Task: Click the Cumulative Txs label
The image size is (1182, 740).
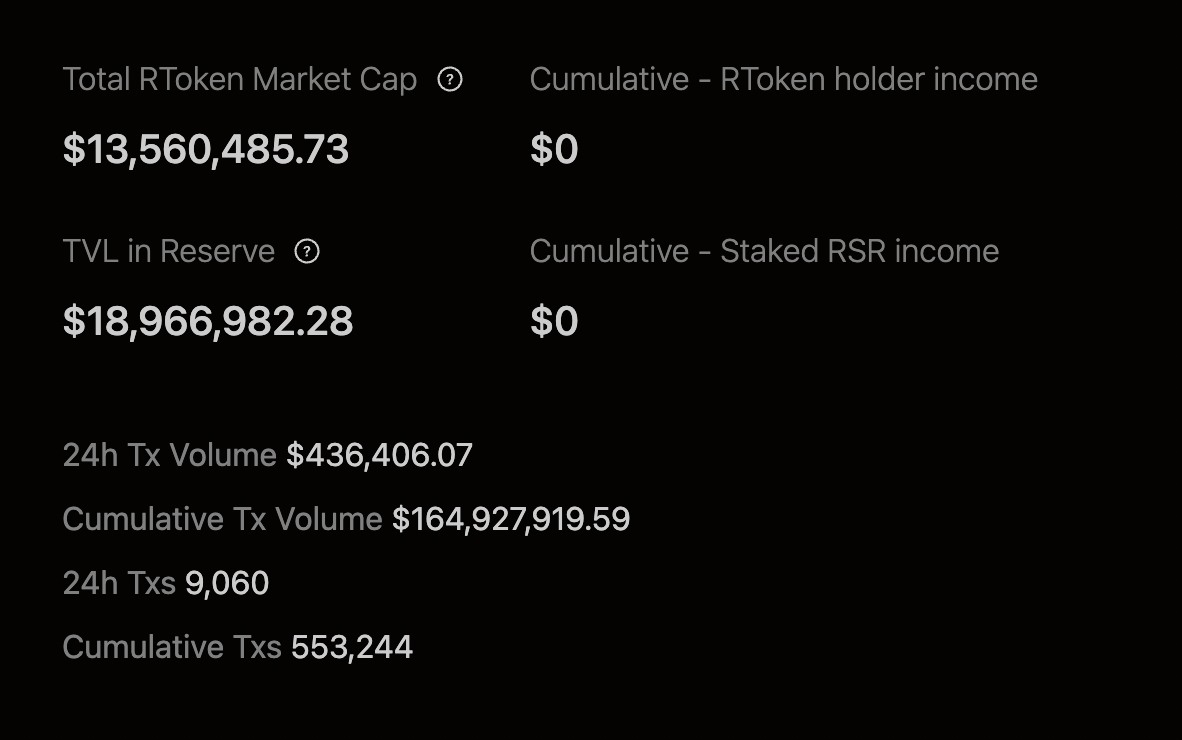Action: click(172, 647)
